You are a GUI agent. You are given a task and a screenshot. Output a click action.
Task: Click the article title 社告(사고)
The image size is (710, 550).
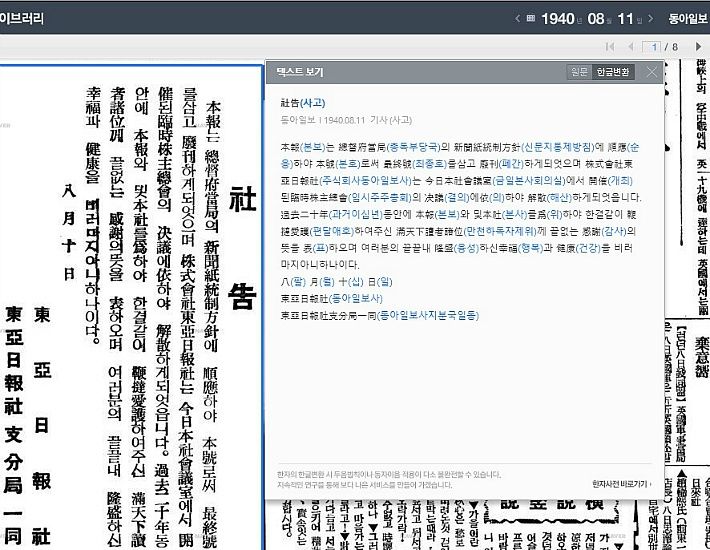(303, 103)
